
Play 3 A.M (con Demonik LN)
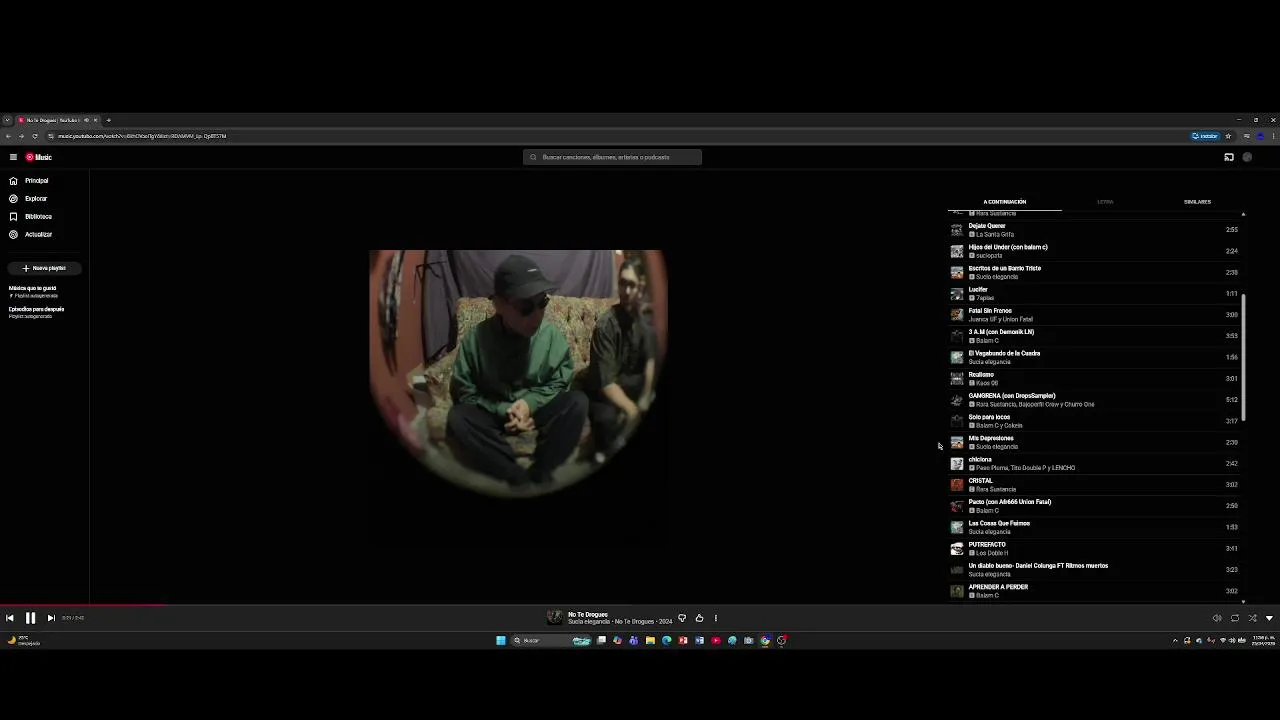click(x=1093, y=336)
